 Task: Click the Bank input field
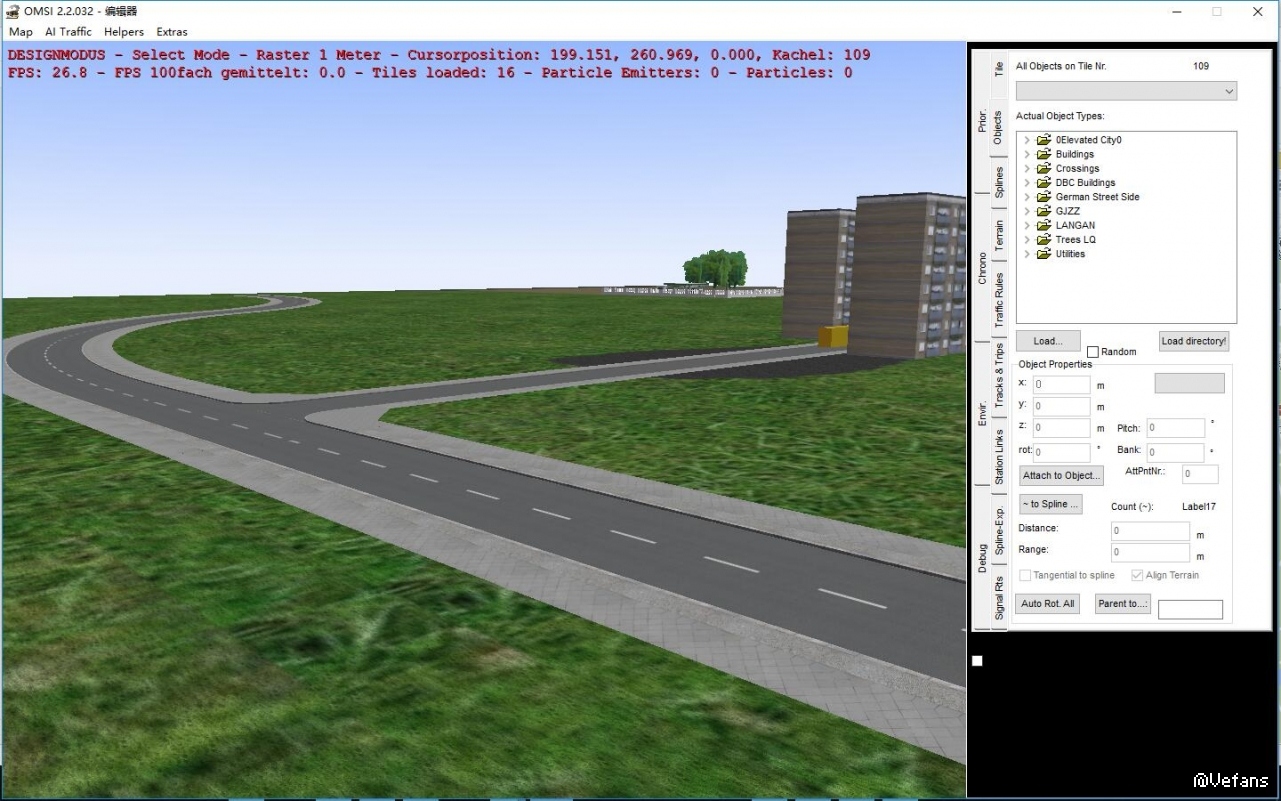coord(1175,452)
